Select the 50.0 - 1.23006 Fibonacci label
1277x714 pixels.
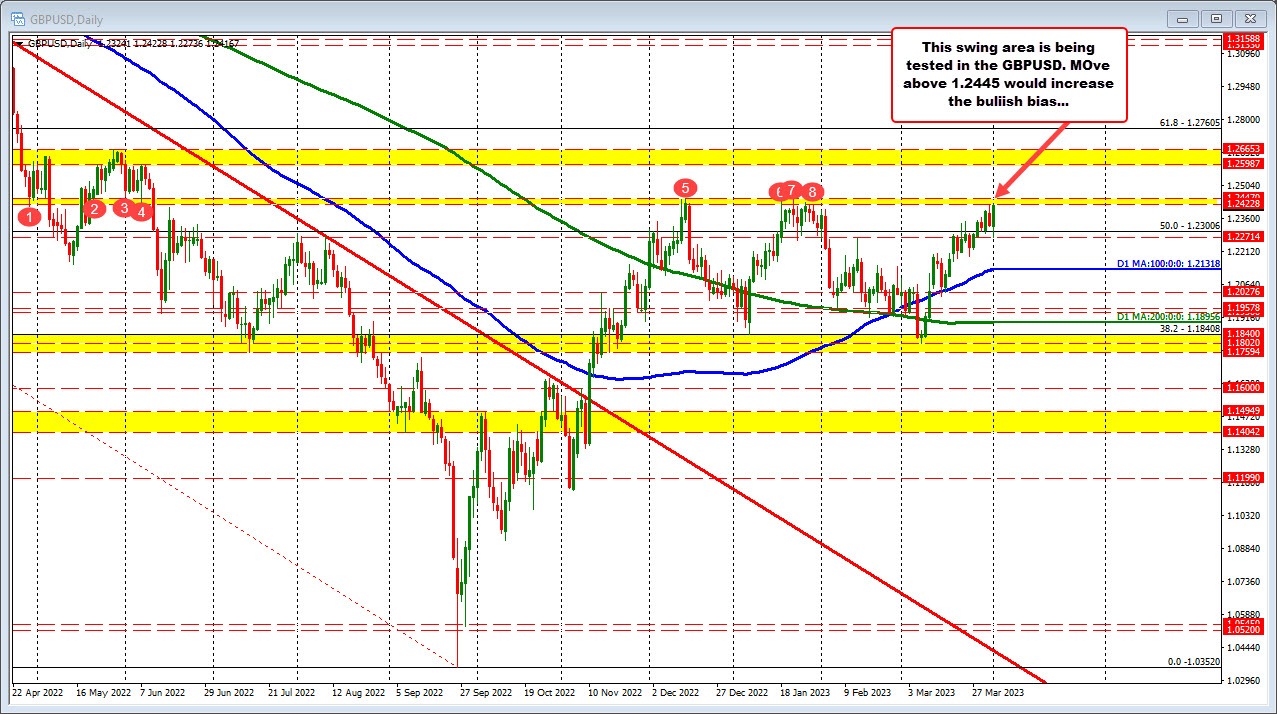tap(1190, 227)
